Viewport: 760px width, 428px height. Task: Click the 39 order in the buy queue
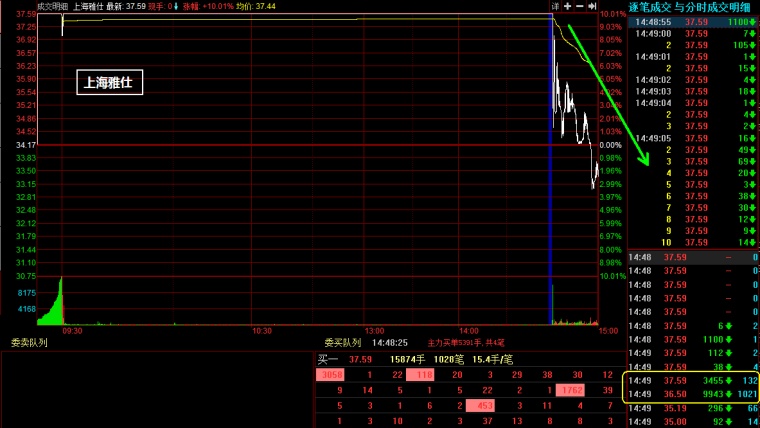coord(607,390)
